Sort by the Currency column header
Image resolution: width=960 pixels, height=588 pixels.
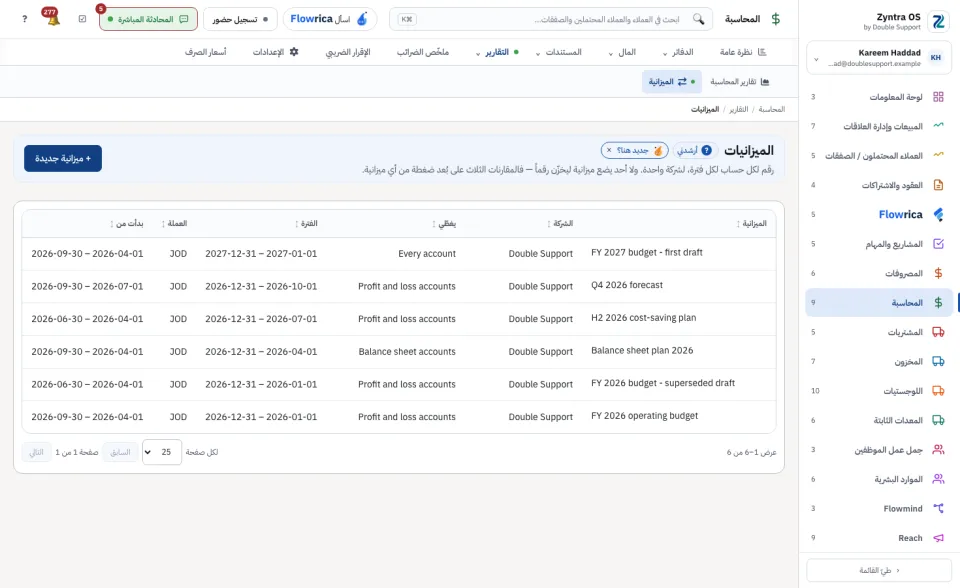174,224
